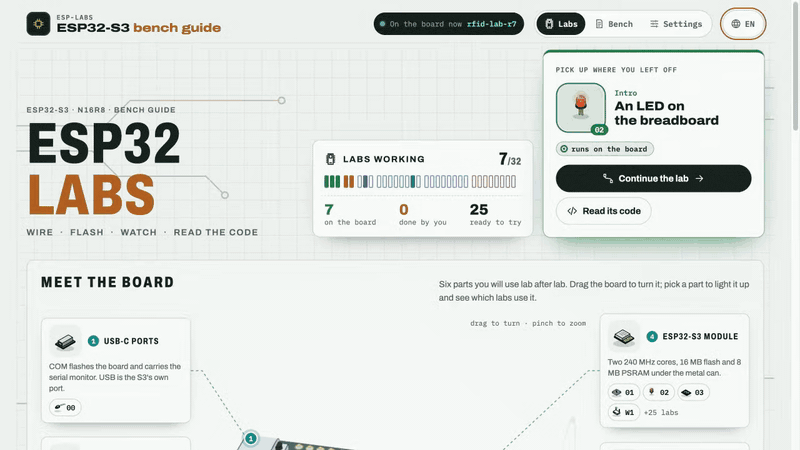800x450 pixels.
Task: Open the 'On the board now rfid-lab-r7' status pill
Action: point(448,24)
